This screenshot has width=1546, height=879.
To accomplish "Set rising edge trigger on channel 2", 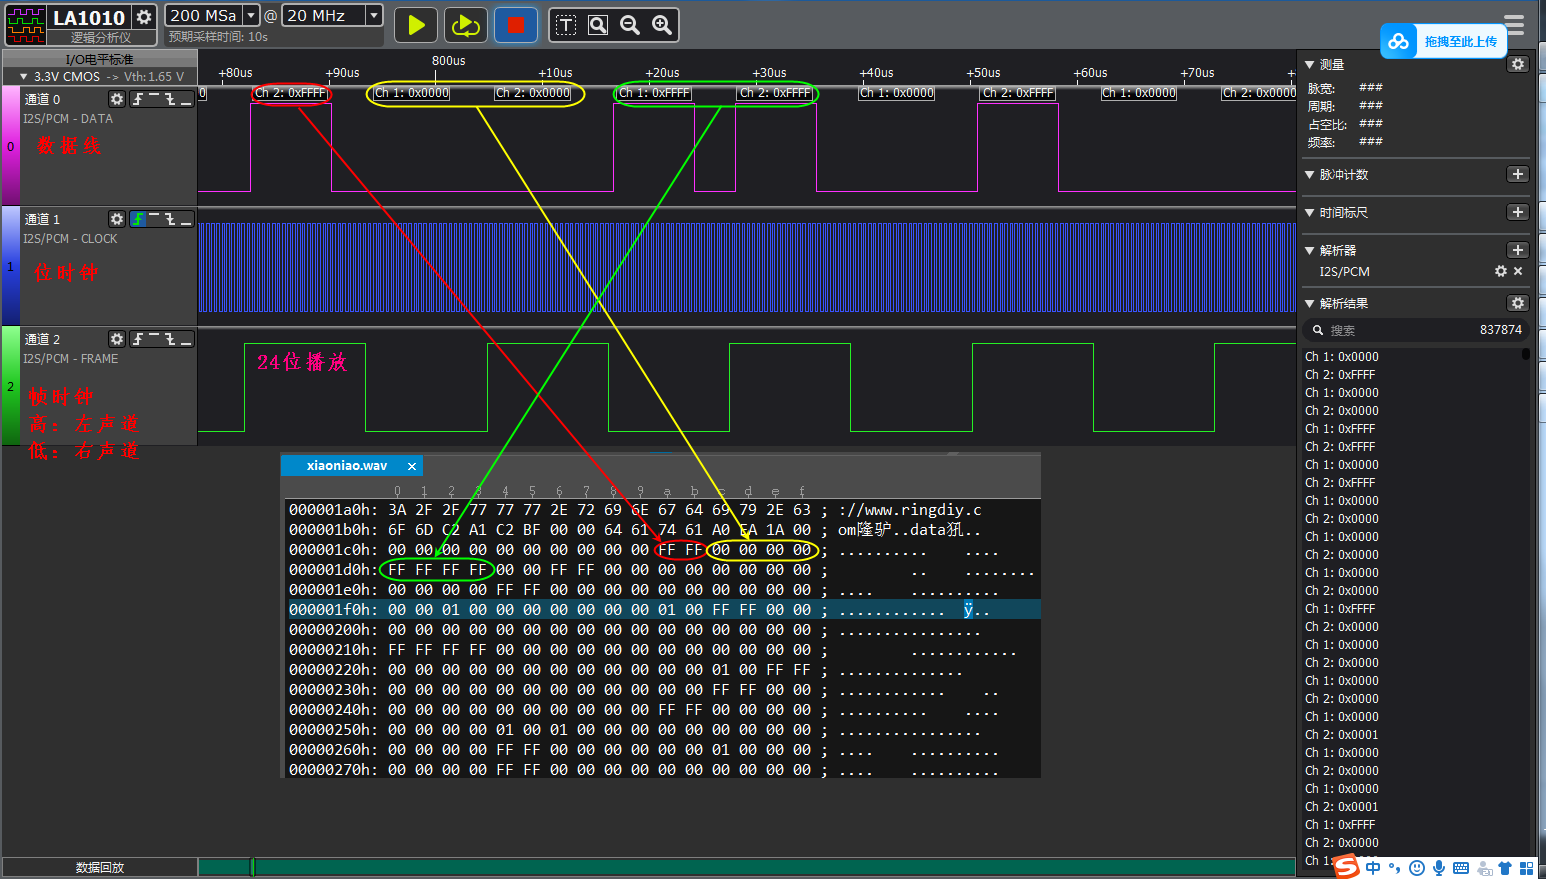I will 138,339.
